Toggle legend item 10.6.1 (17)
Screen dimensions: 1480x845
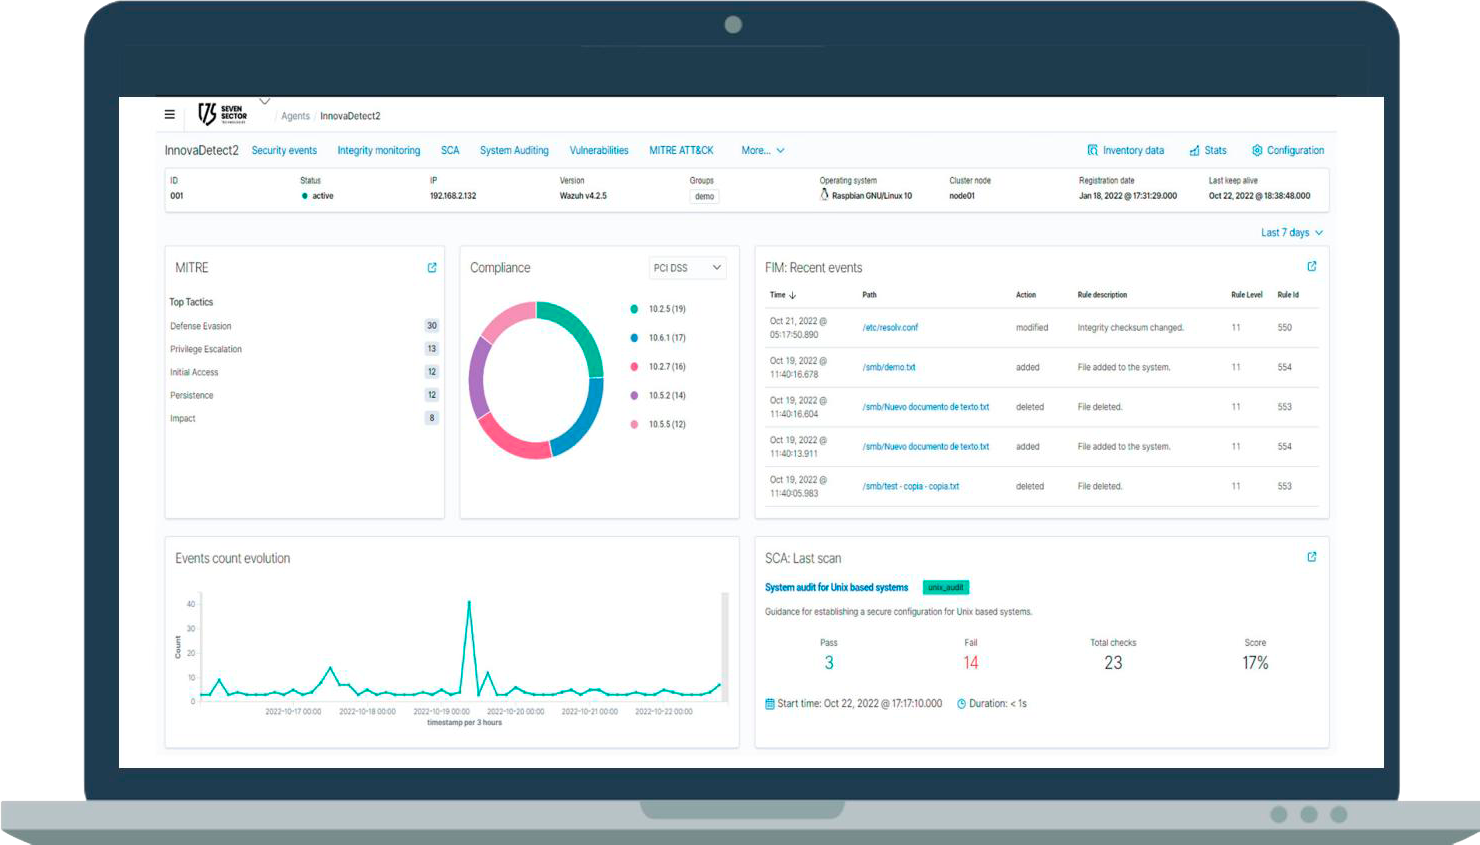(659, 338)
